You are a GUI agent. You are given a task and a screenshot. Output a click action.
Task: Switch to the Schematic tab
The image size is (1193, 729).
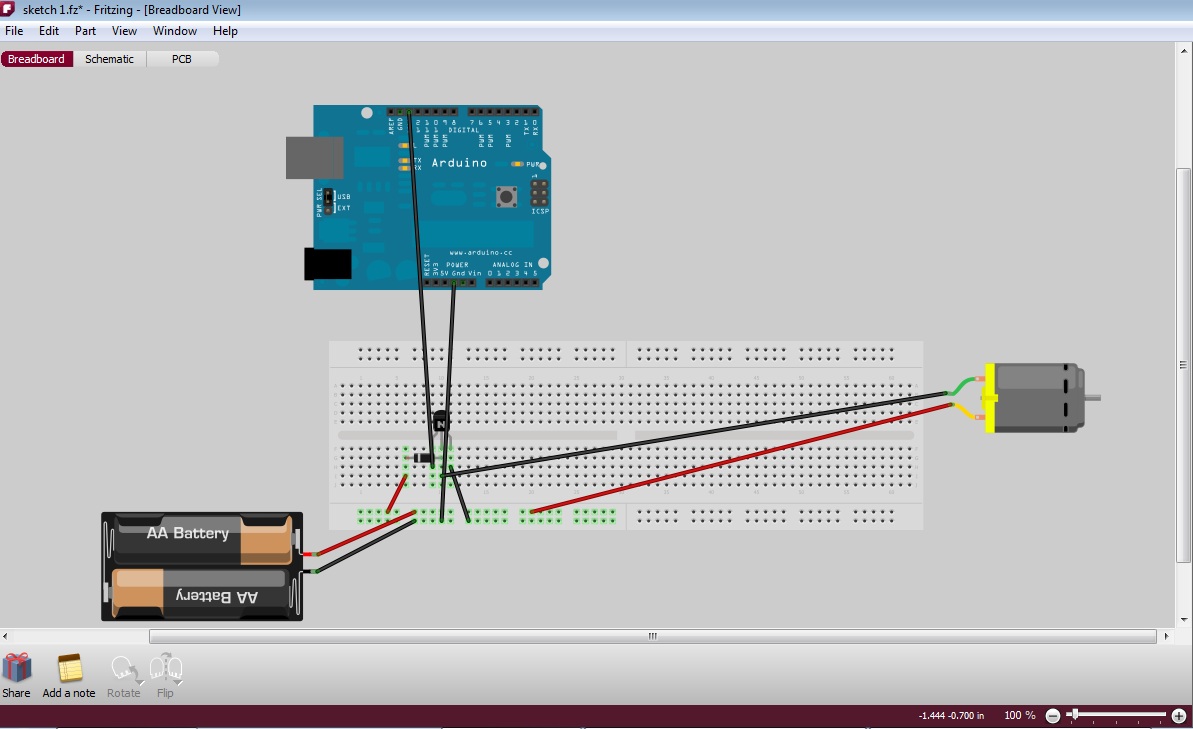click(x=109, y=59)
